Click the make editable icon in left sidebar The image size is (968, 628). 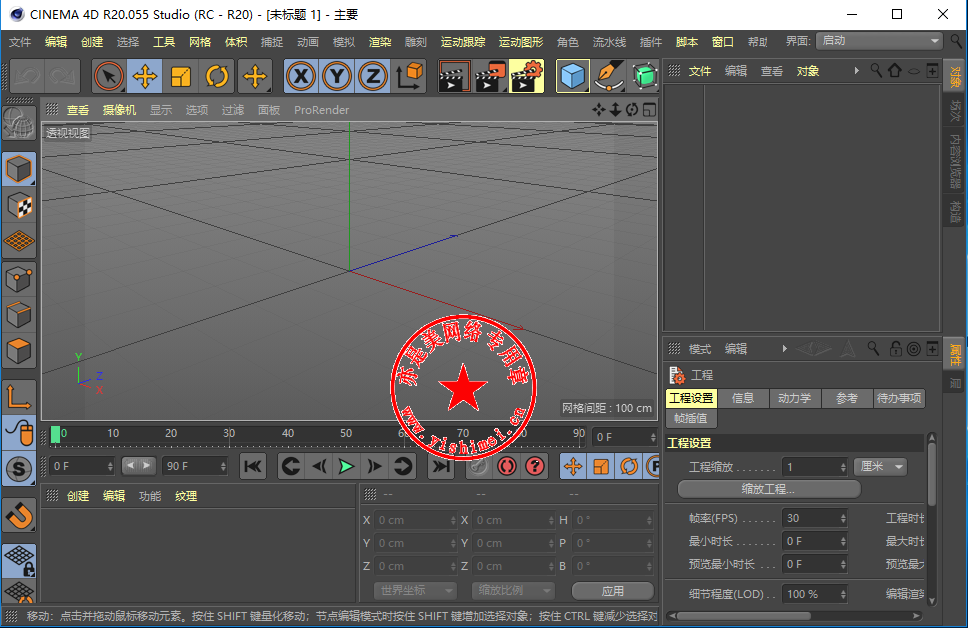[19, 123]
